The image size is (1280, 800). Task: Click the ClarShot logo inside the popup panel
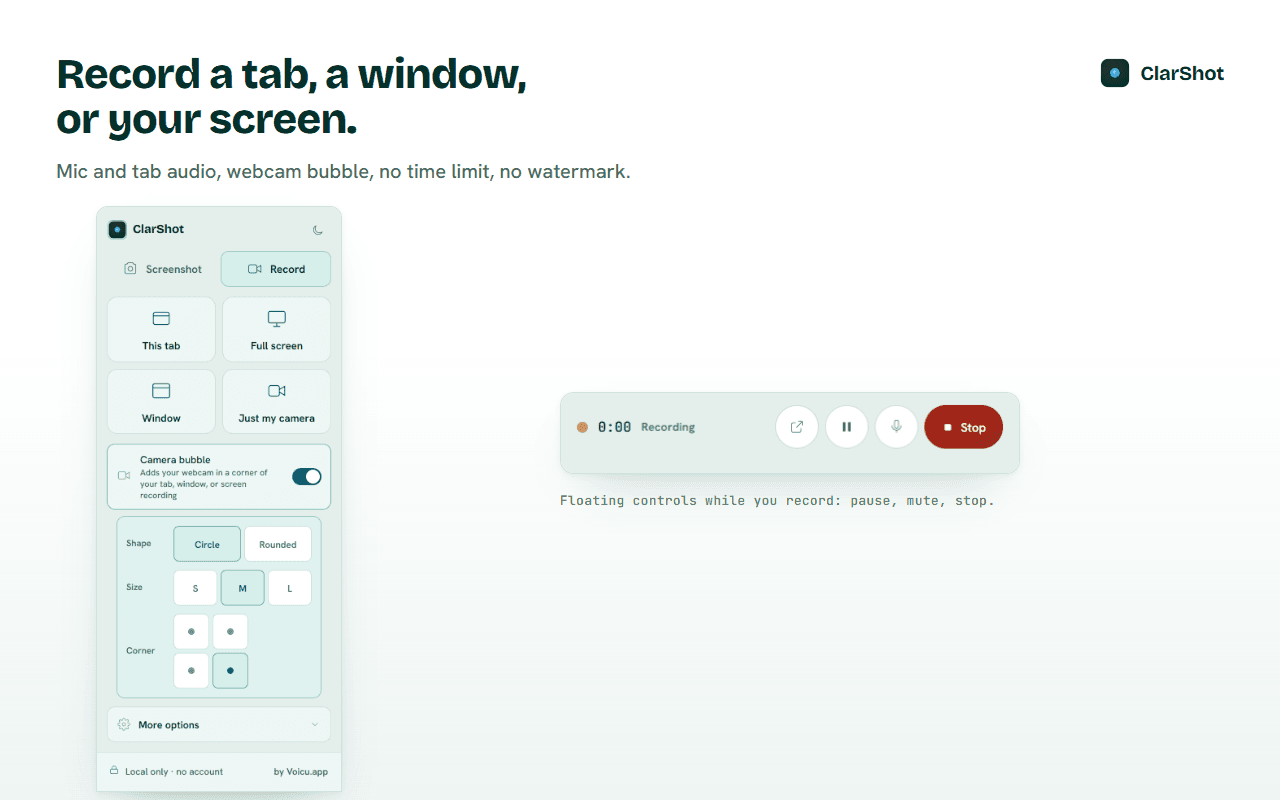pyautogui.click(x=117, y=229)
